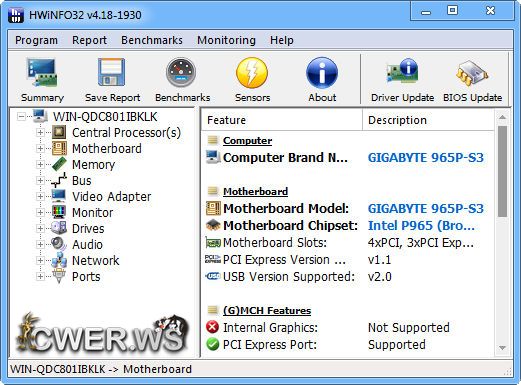Image resolution: width=521 pixels, height=385 pixels.
Task: Select the Network tree label
Action: pos(96,261)
